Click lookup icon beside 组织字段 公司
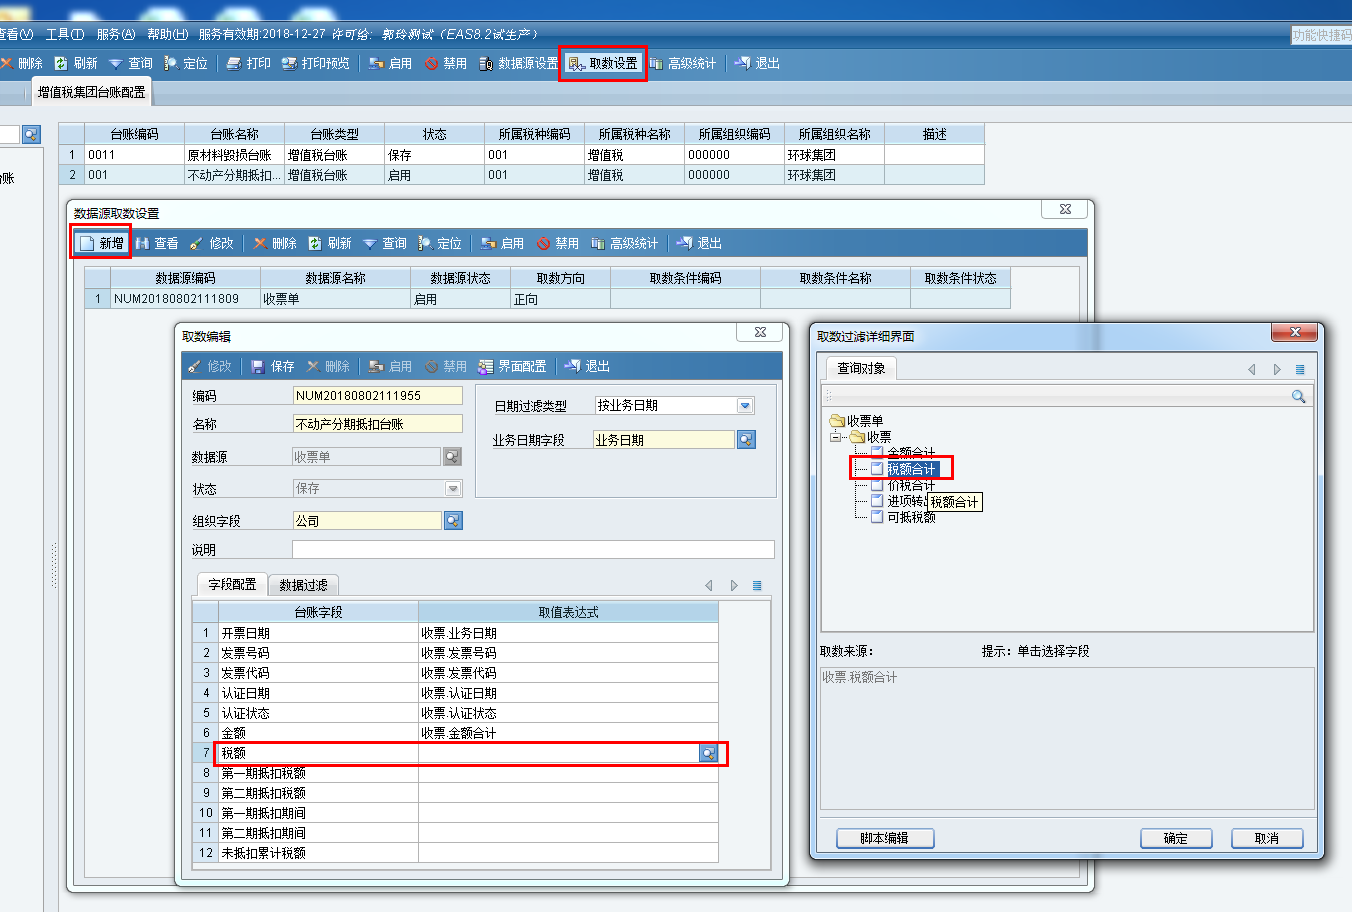The image size is (1352, 912). (x=453, y=521)
